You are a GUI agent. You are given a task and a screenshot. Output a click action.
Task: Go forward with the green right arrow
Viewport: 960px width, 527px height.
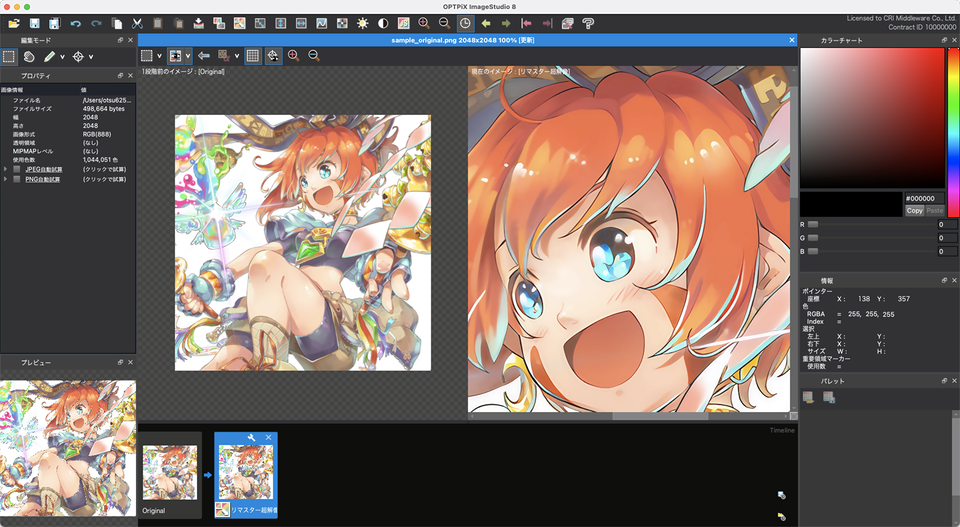click(506, 23)
